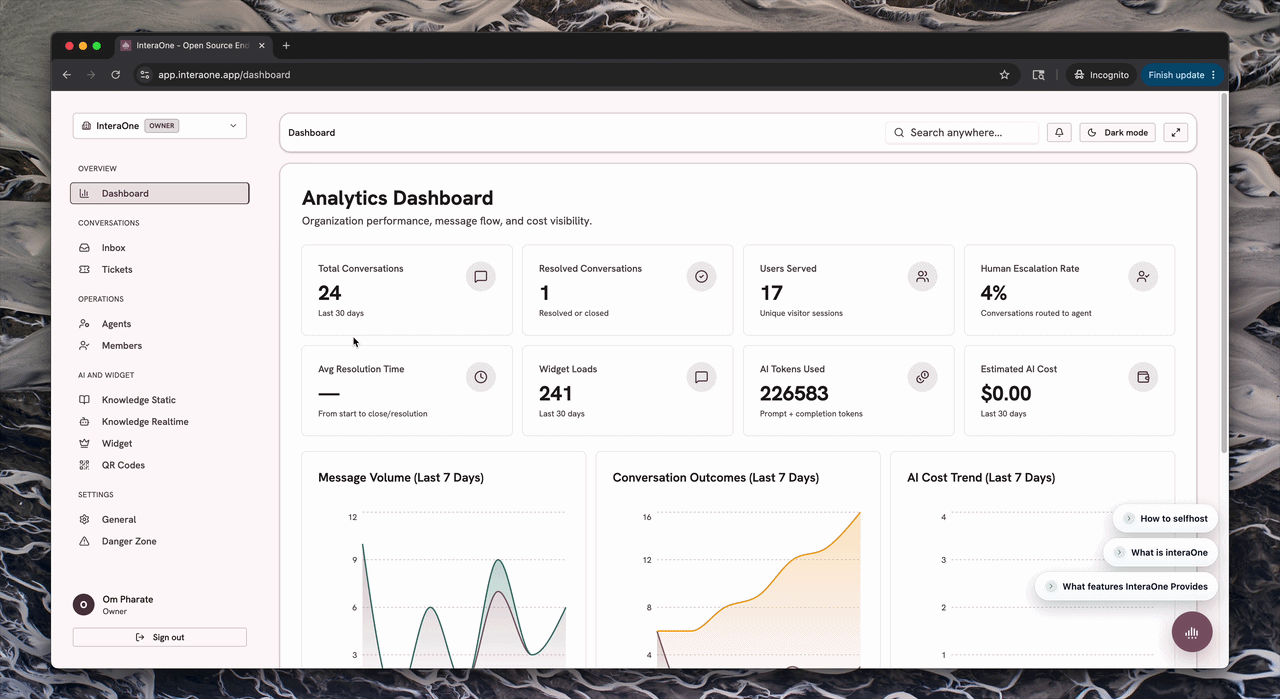Click the Danger Zone warning triangle icon
Image resolution: width=1280 pixels, height=699 pixels.
[x=84, y=541]
